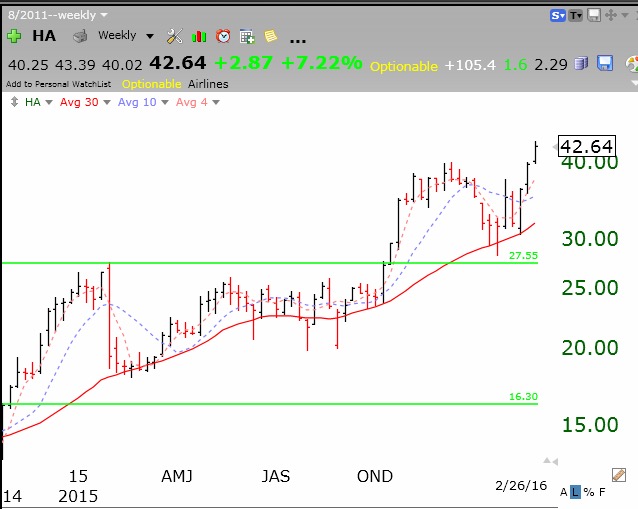Click the last price 42.64 in header
Image resolution: width=638 pixels, height=509 pixels.
pyautogui.click(x=178, y=63)
